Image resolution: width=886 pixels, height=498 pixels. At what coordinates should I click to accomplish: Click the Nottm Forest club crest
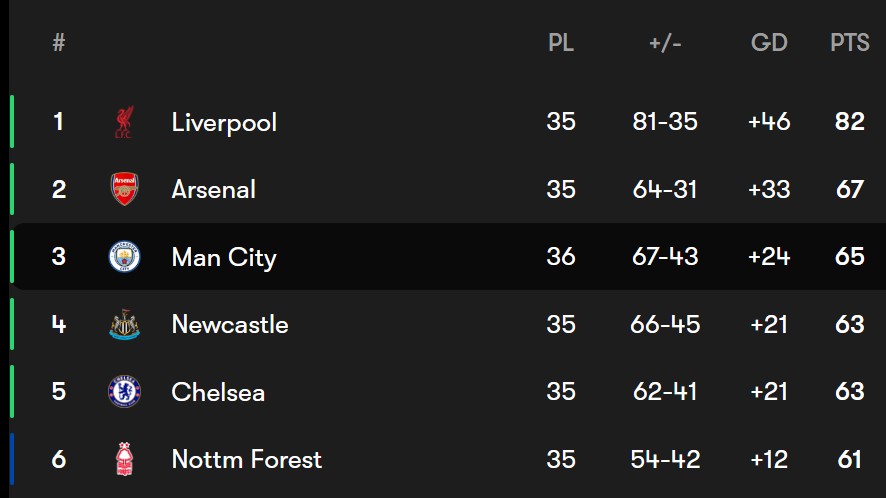(124, 459)
